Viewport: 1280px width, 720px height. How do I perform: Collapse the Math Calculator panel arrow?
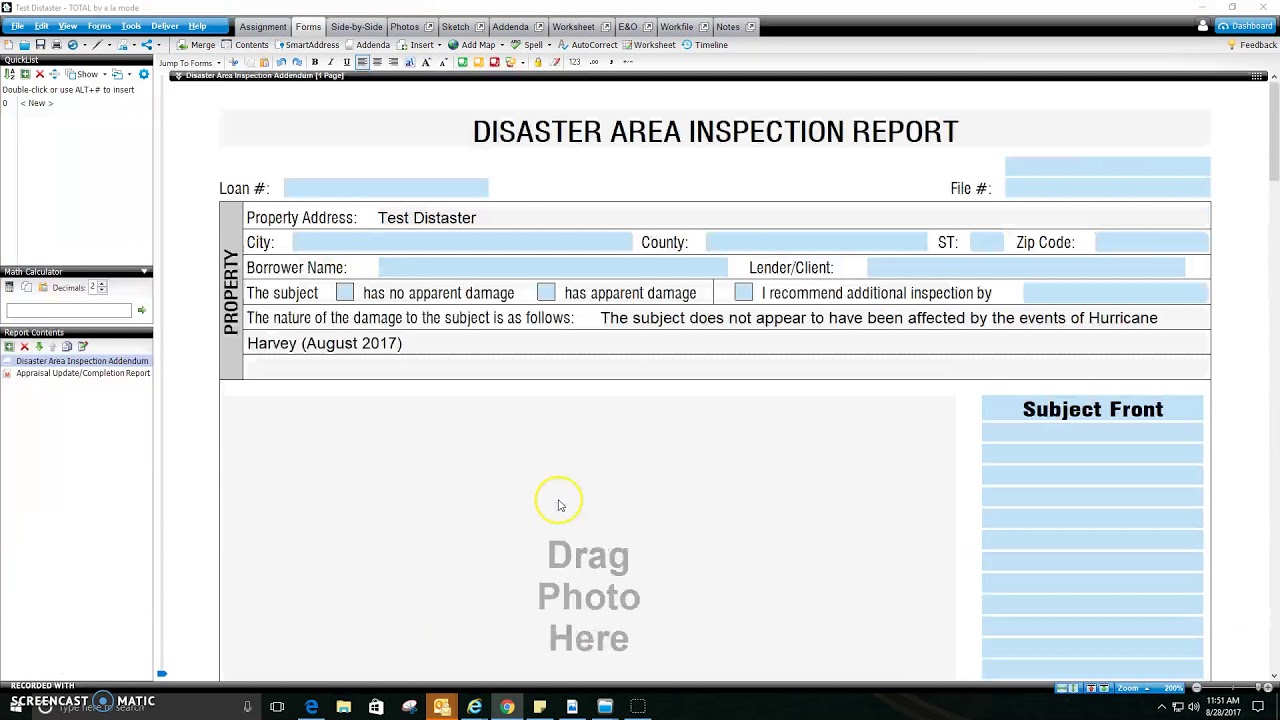tap(144, 271)
